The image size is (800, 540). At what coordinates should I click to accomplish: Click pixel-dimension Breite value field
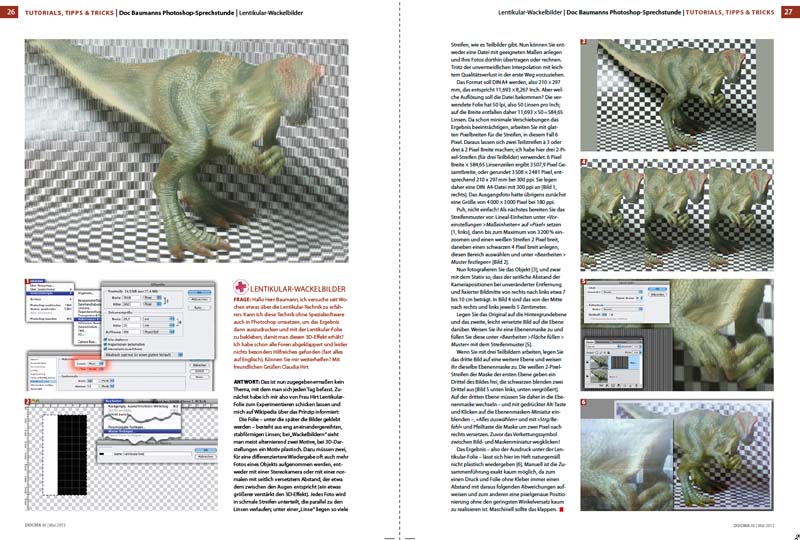tap(132, 298)
